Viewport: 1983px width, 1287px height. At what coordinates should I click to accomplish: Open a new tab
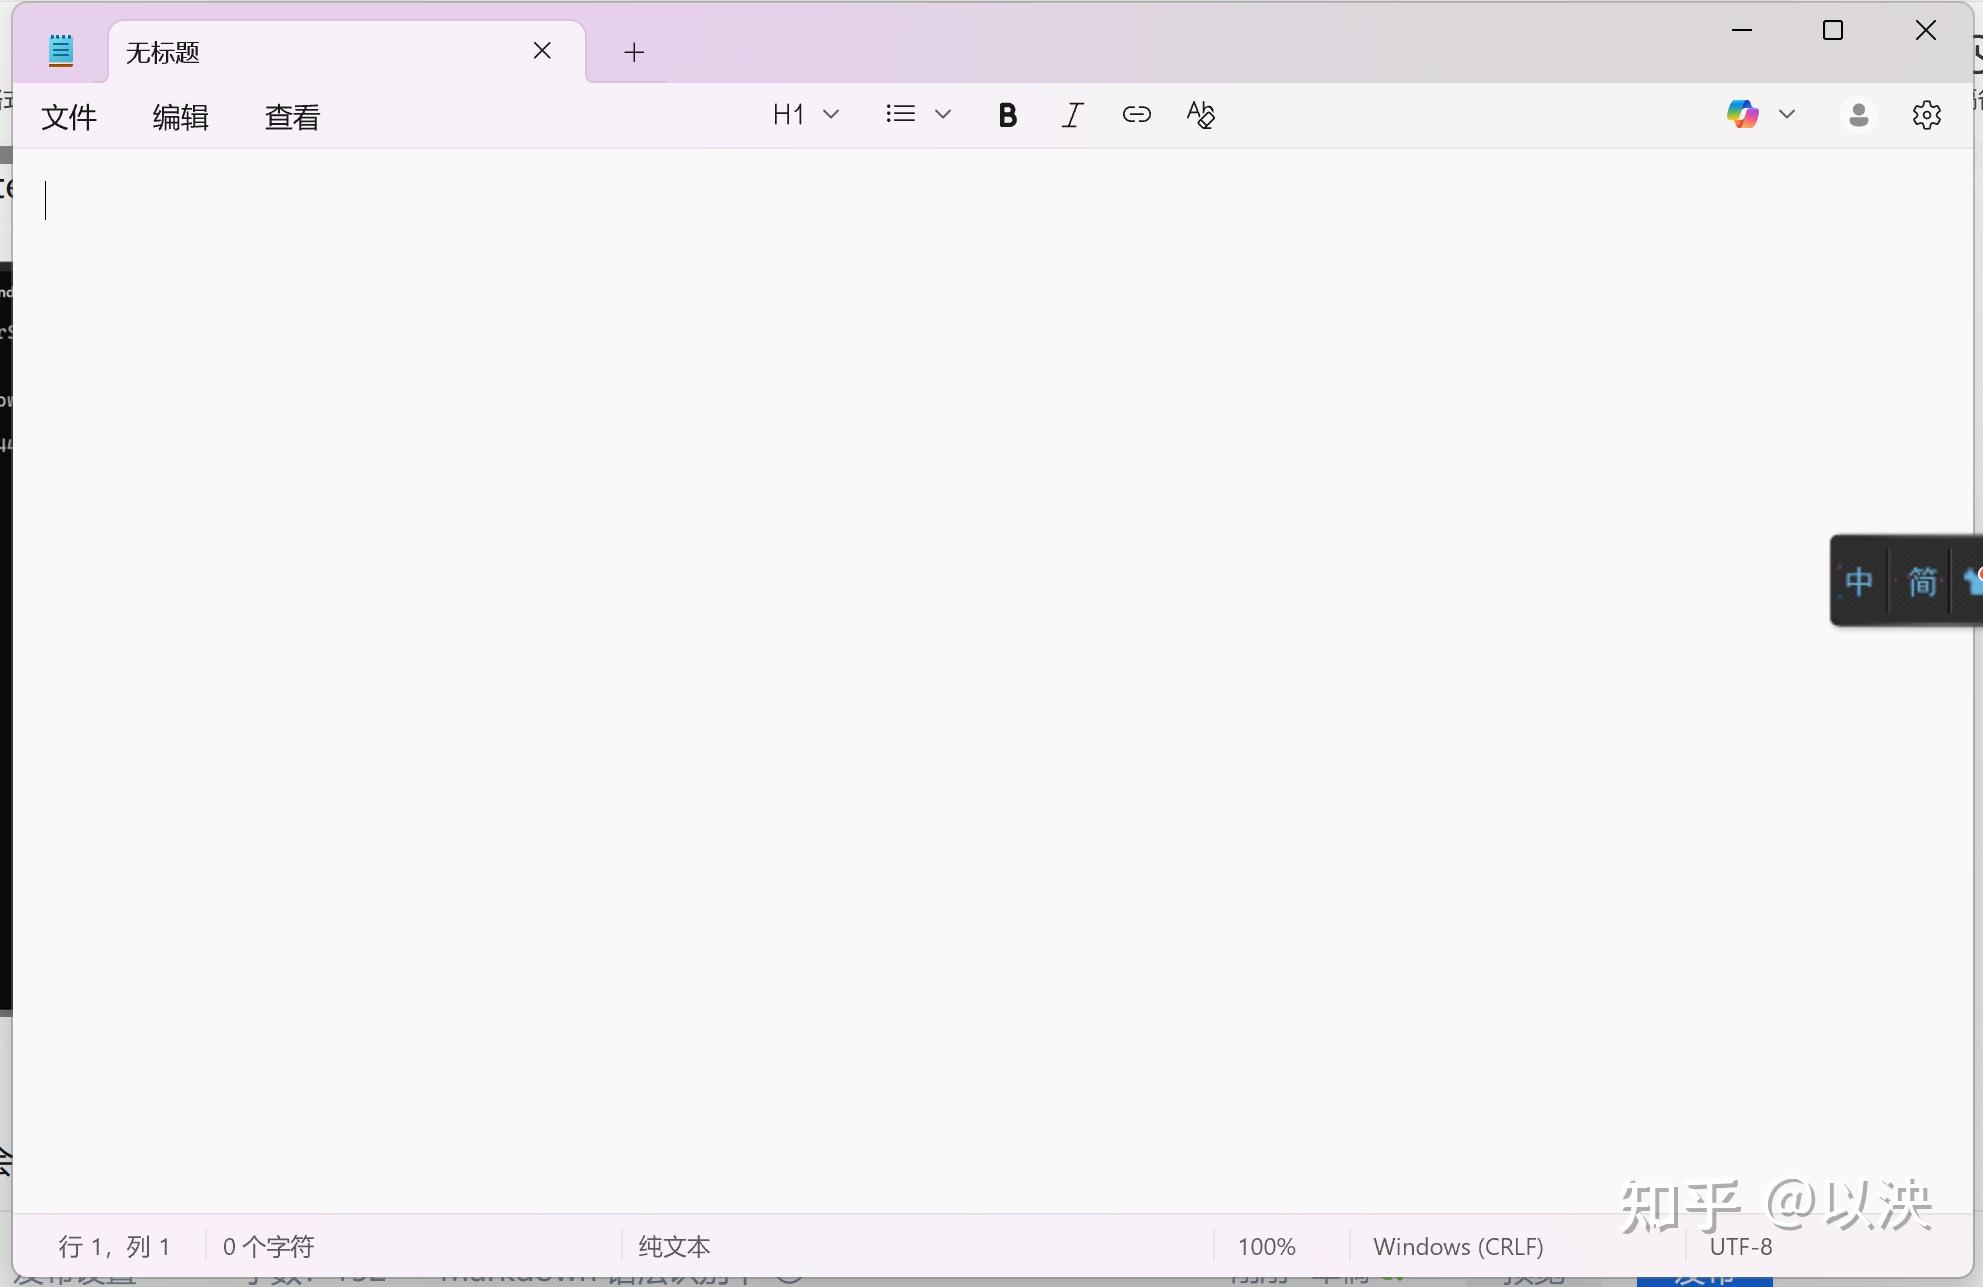click(x=633, y=51)
